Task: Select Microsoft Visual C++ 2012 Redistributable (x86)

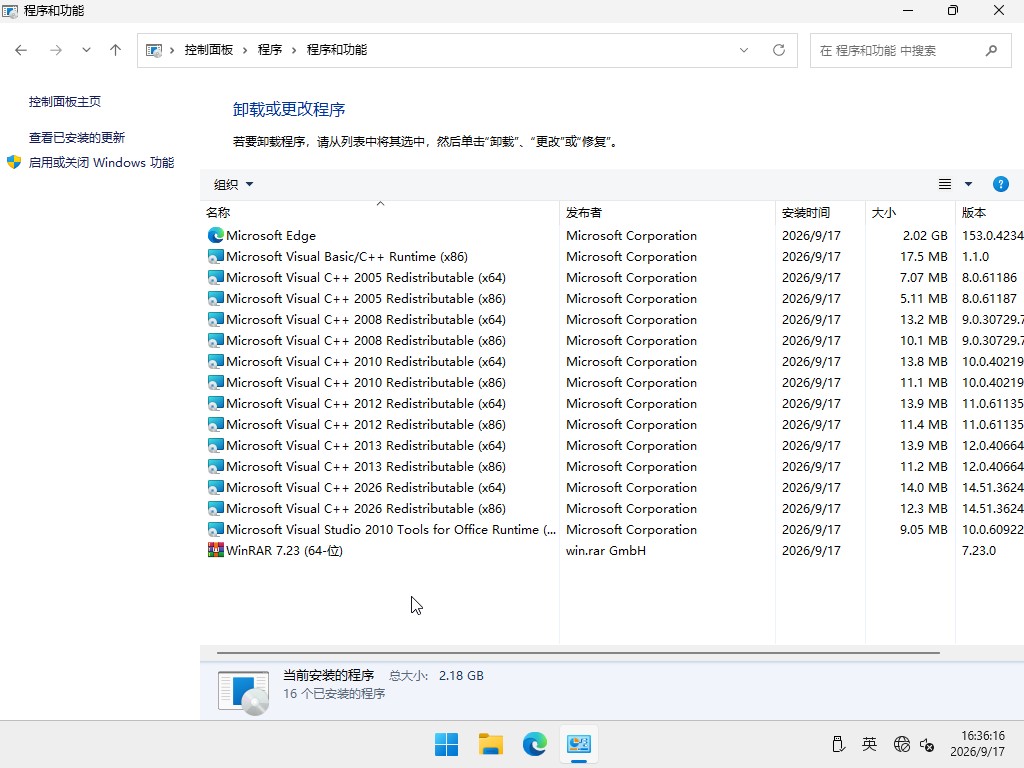Action: pyautogui.click(x=366, y=424)
